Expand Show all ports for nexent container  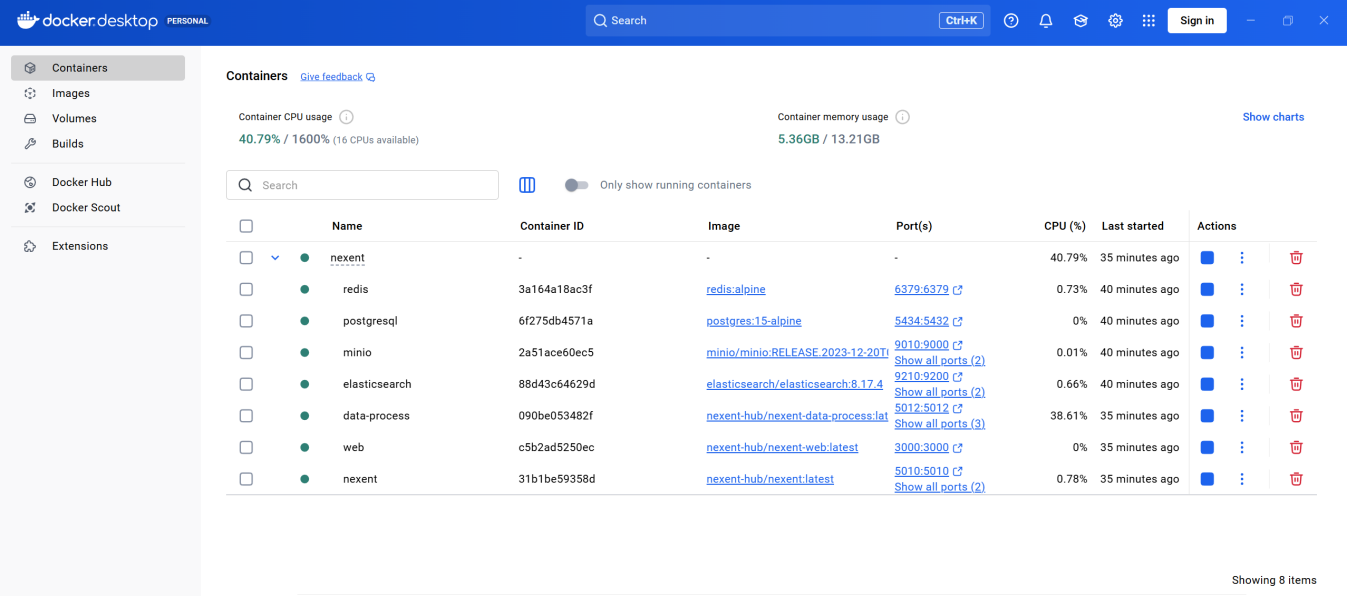pyautogui.click(x=939, y=487)
